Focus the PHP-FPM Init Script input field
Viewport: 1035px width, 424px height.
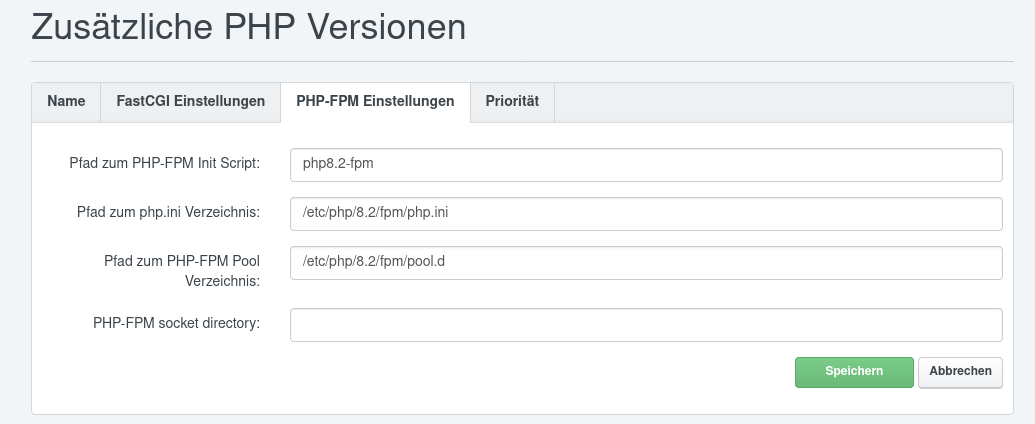646,165
